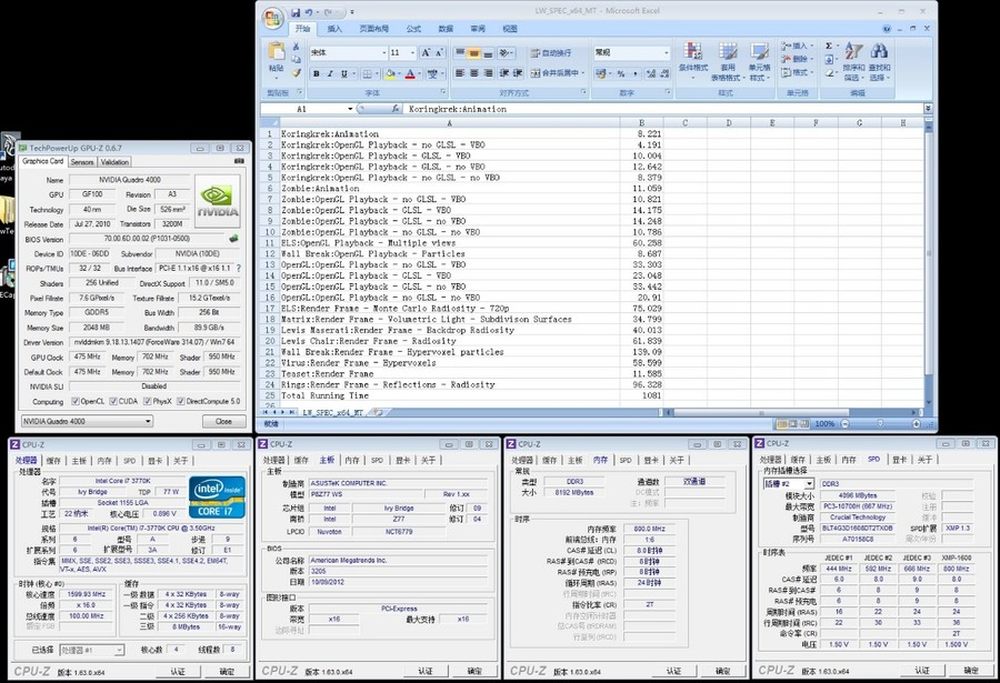
Task: Toggle the DirectCompute 5.0 checkbox
Action: coord(180,401)
